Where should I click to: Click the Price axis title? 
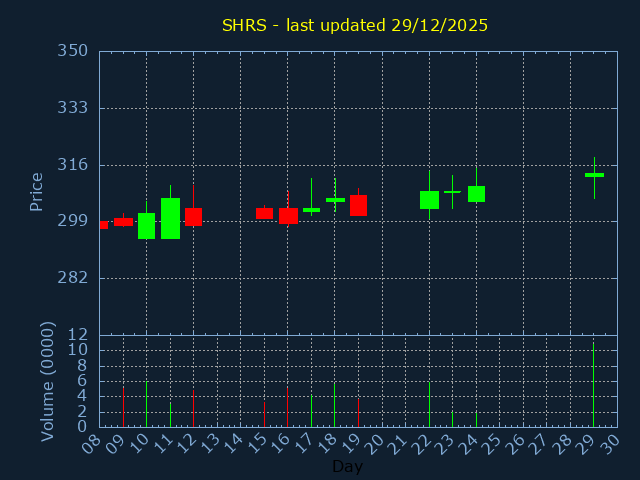click(x=37, y=192)
